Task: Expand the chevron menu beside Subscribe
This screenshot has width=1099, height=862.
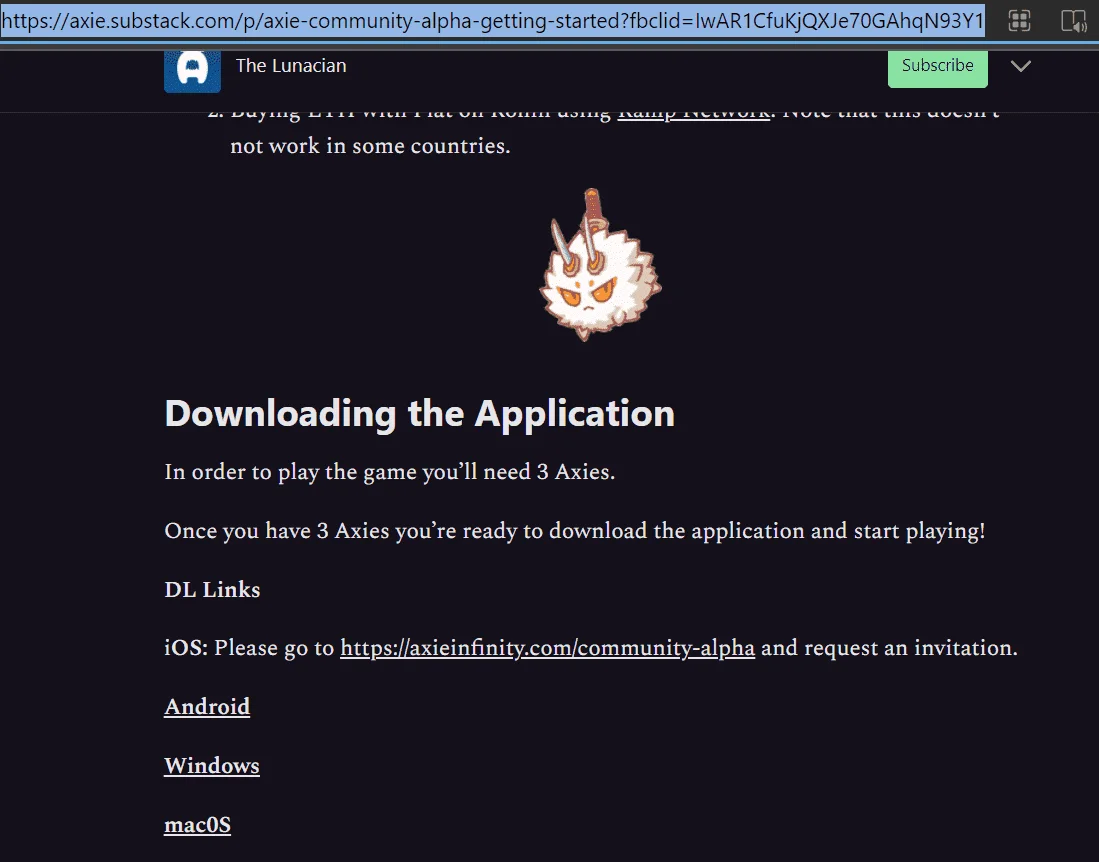Action: [x=1020, y=66]
